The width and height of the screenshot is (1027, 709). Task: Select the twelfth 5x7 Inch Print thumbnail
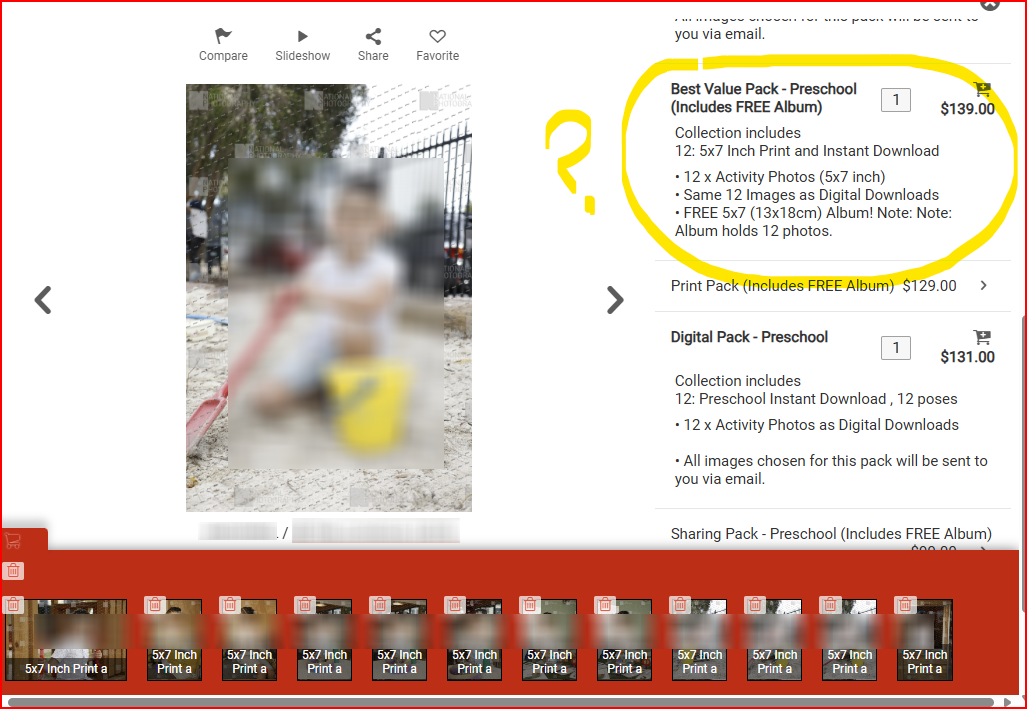click(x=924, y=640)
